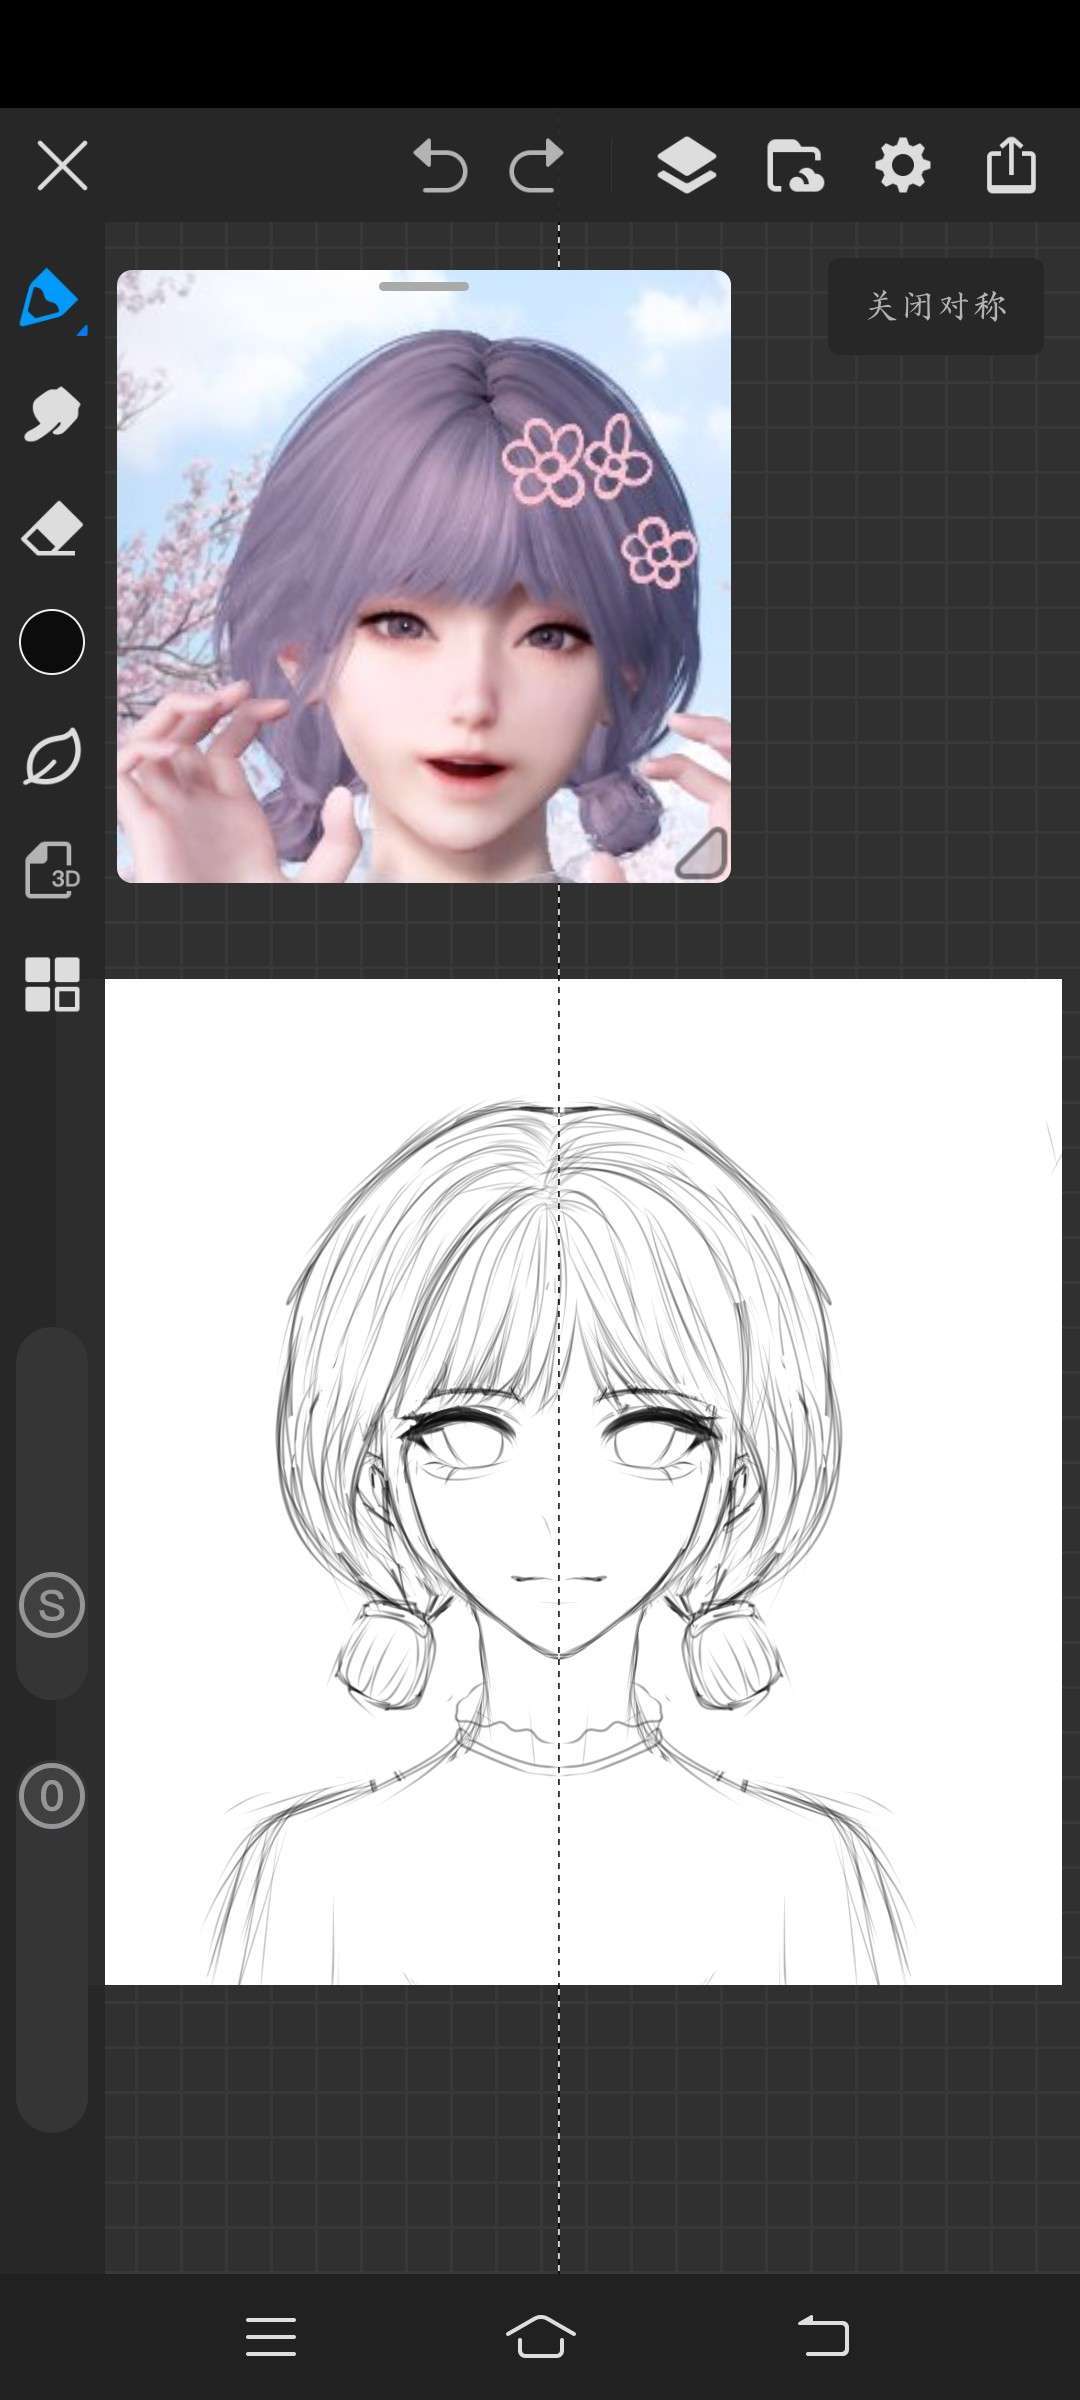This screenshot has width=1080, height=2400.
Task: Close the drawing canvas with X
Action: pyautogui.click(x=62, y=166)
